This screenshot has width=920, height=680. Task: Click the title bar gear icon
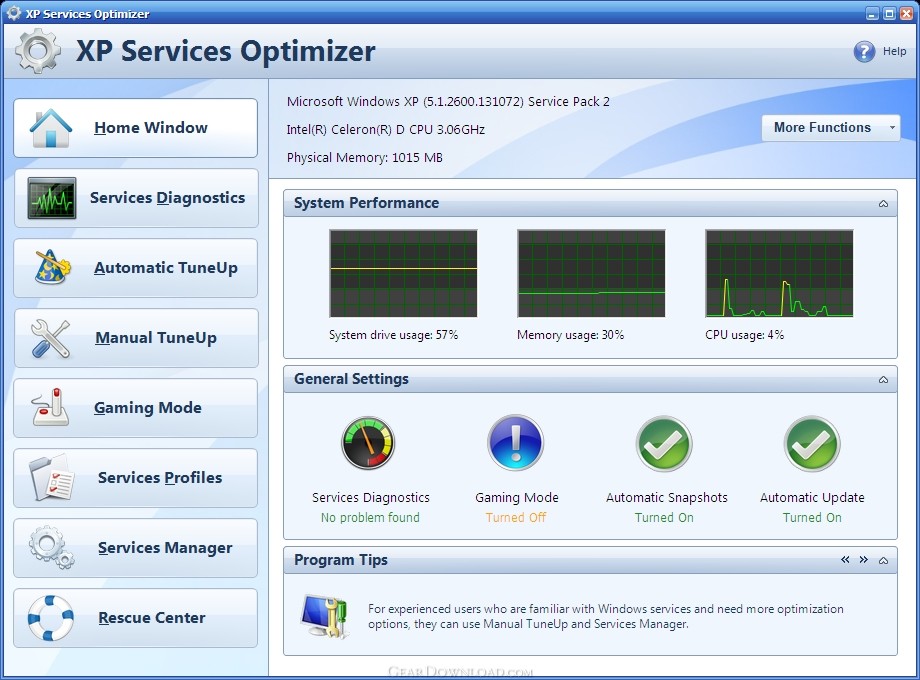[13, 12]
